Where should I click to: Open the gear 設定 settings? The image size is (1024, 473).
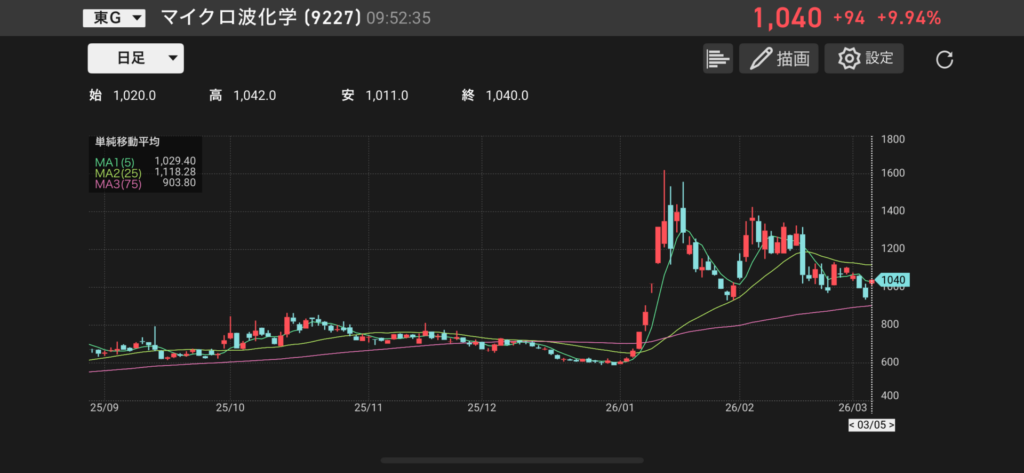[x=864, y=58]
